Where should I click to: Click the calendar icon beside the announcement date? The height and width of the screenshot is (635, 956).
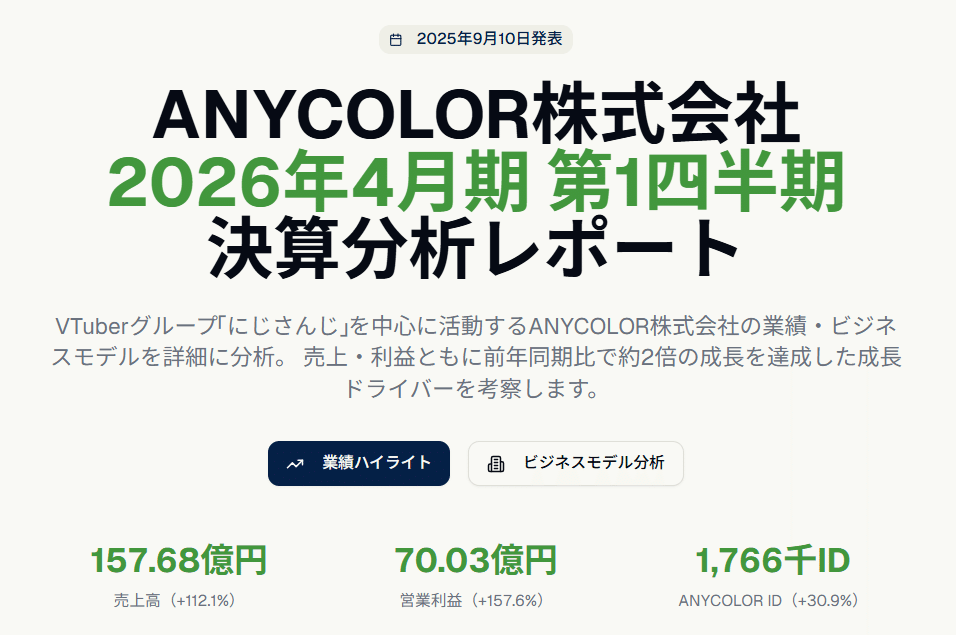click(396, 40)
